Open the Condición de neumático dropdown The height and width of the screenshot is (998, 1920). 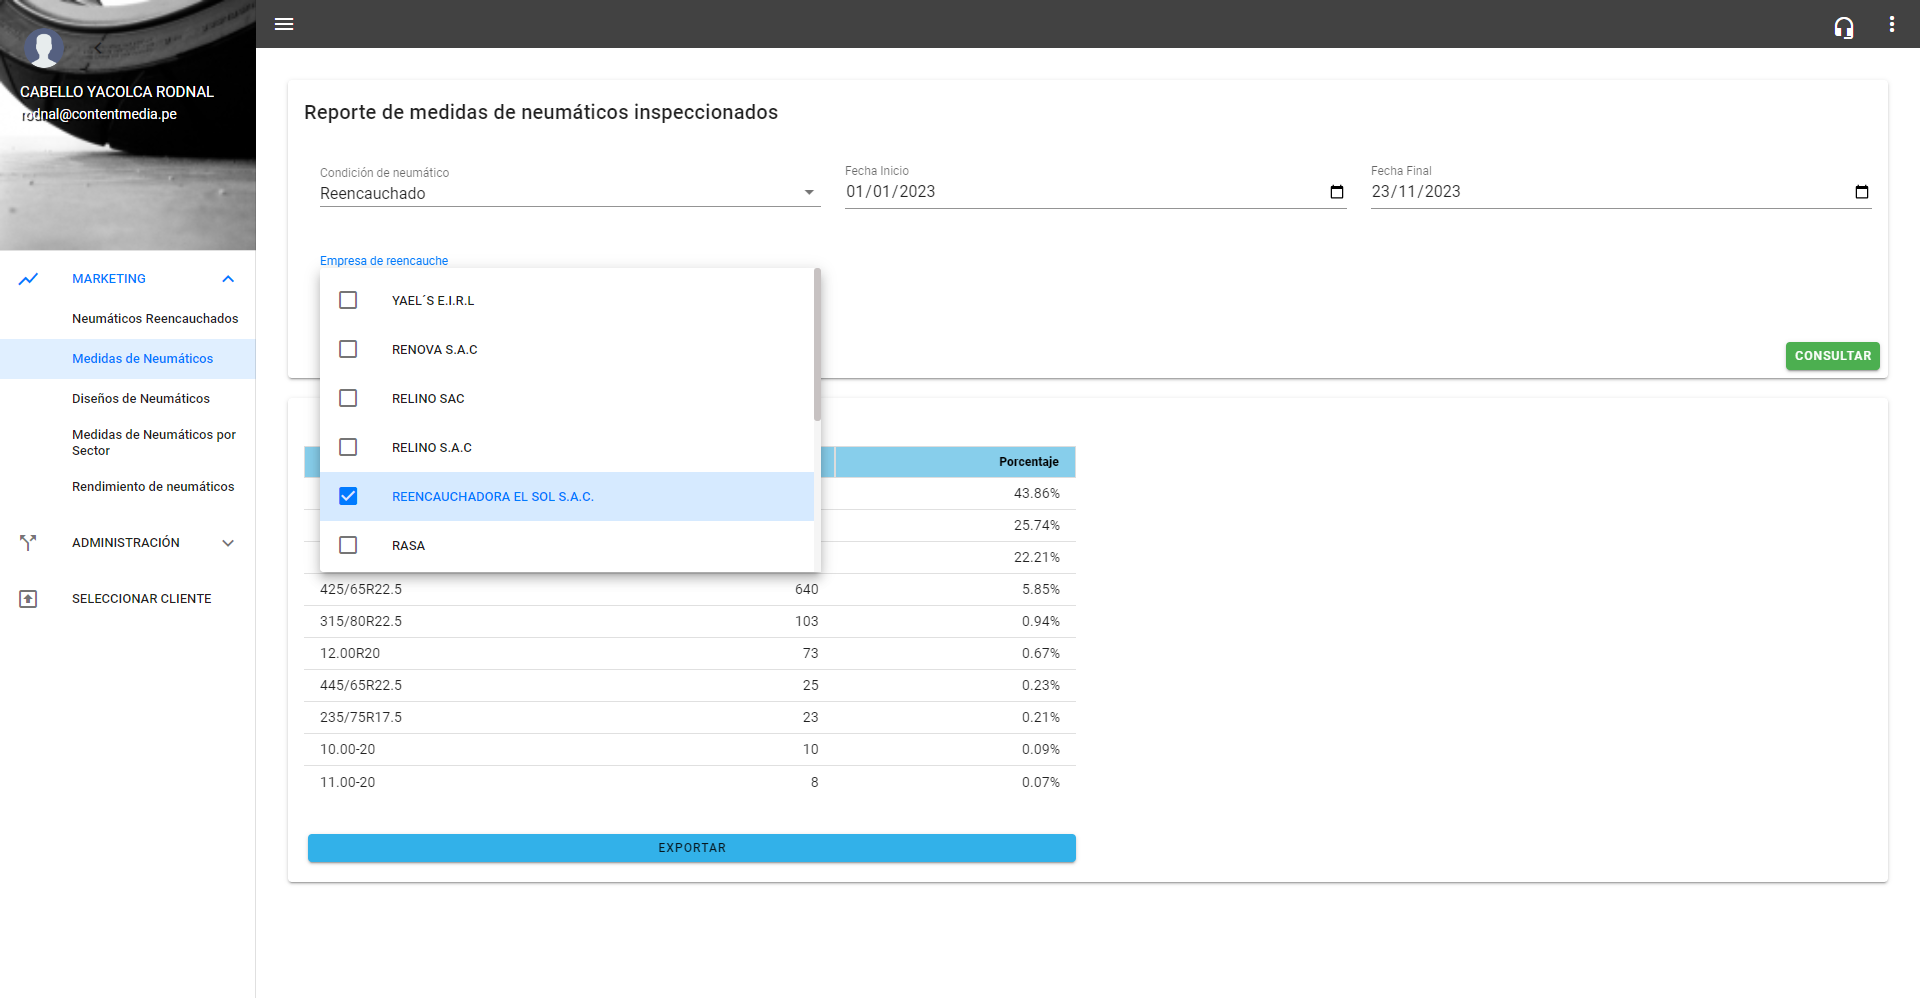pos(569,193)
